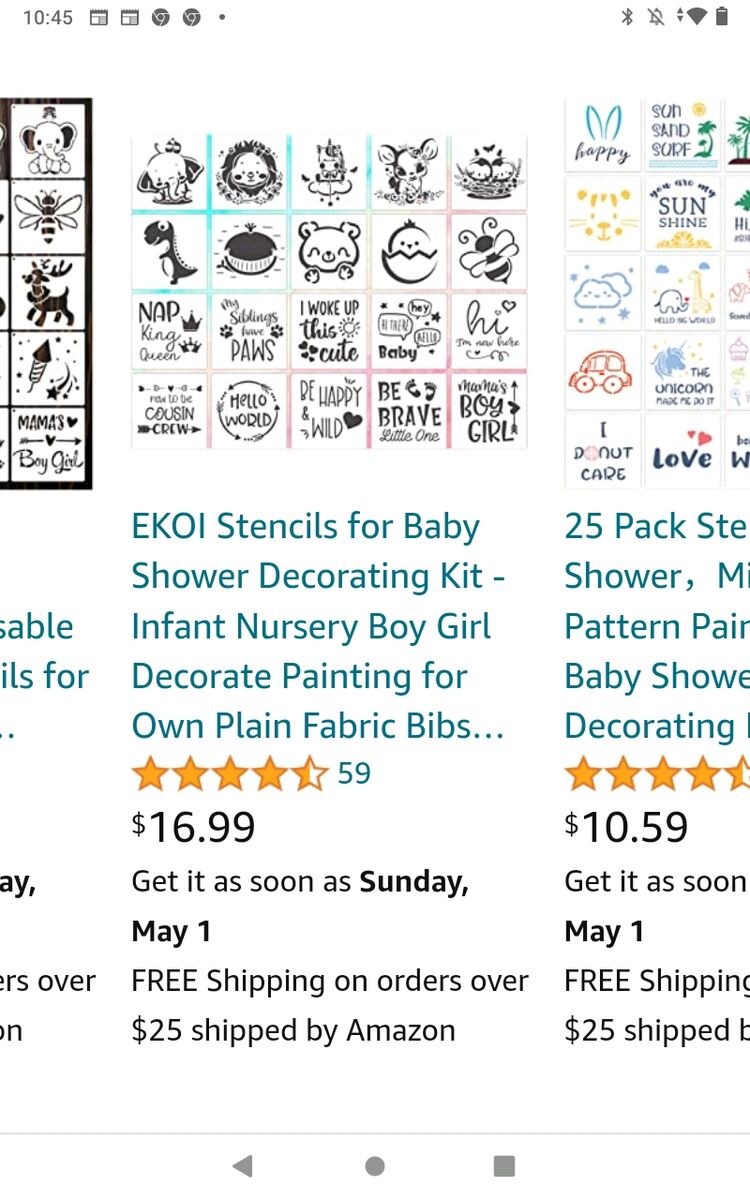Tap the $16.99 price

[x=194, y=827]
